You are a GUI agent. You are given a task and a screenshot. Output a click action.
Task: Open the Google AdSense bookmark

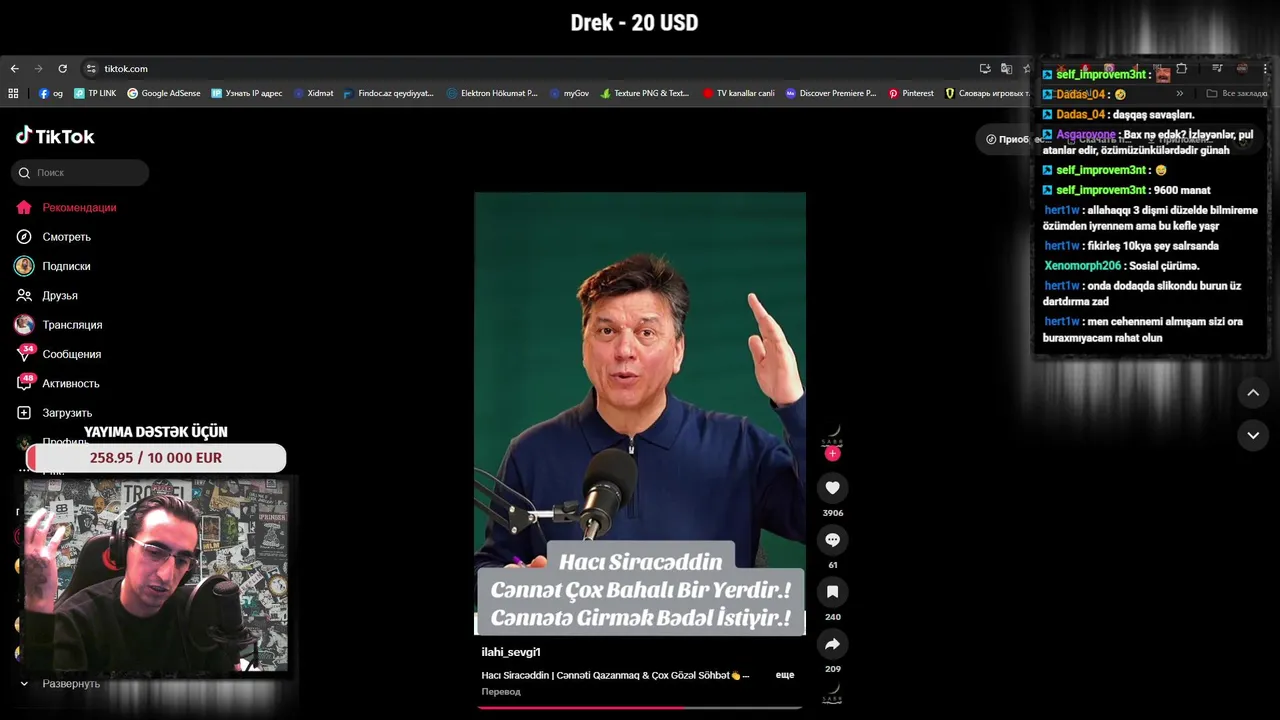163,93
